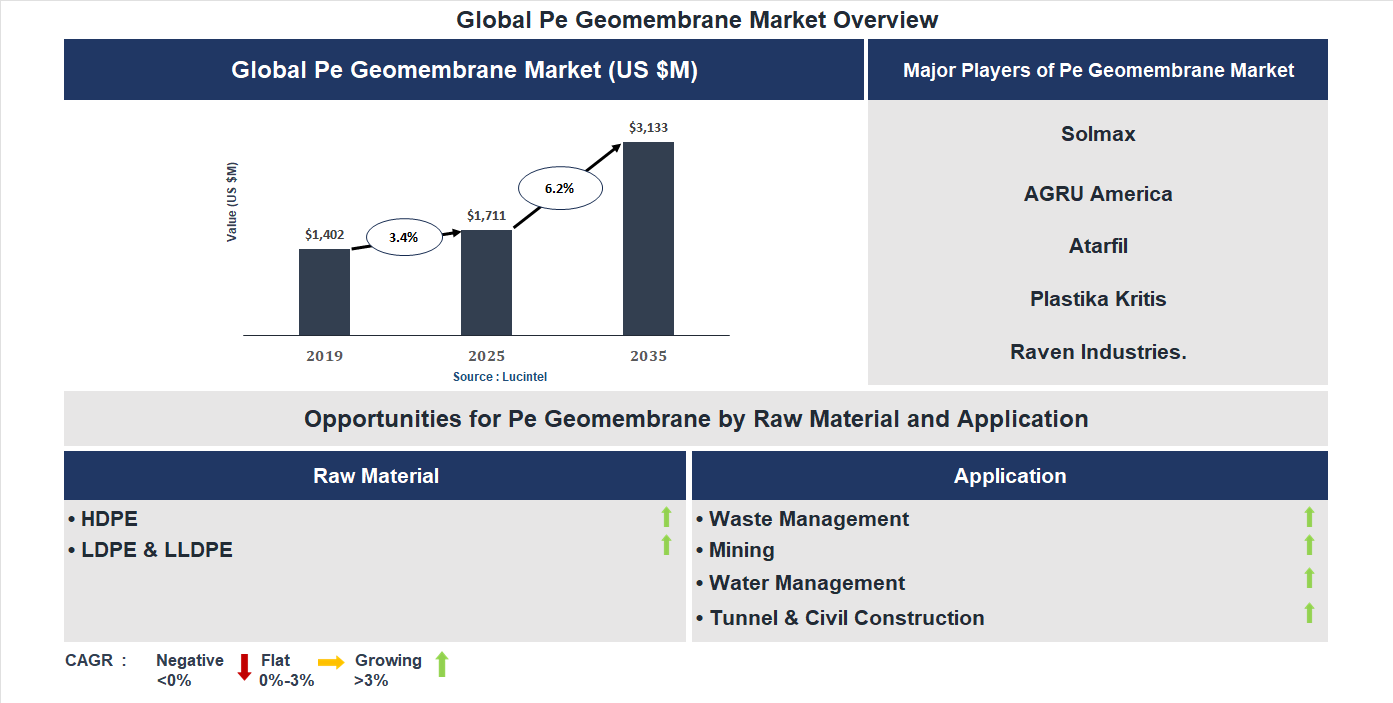Select the 2025 axis label
The height and width of the screenshot is (703, 1393).
(486, 355)
